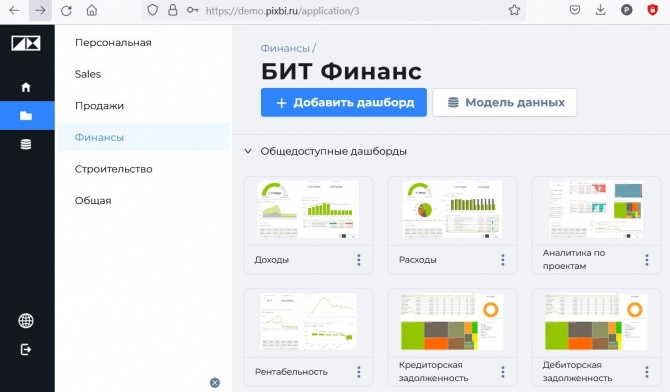This screenshot has width=670, height=392.
Task: Collapse the Общедоступные дашборды section
Action: (248, 151)
